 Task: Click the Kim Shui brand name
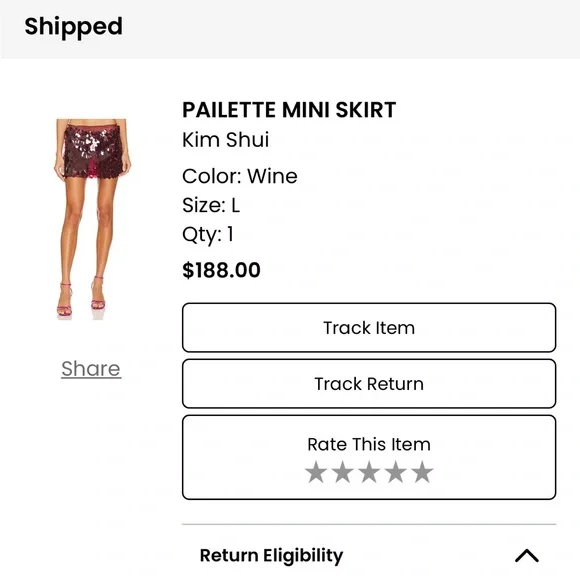[x=225, y=140]
